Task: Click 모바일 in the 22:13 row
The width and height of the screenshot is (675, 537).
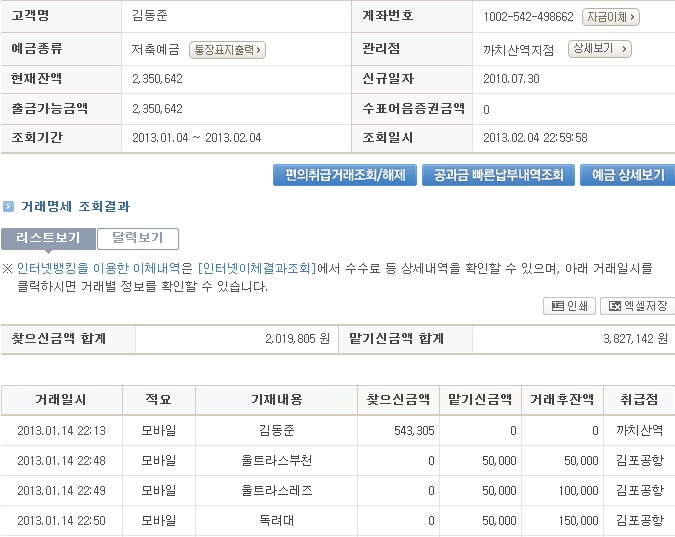Action: pyautogui.click(x=159, y=431)
